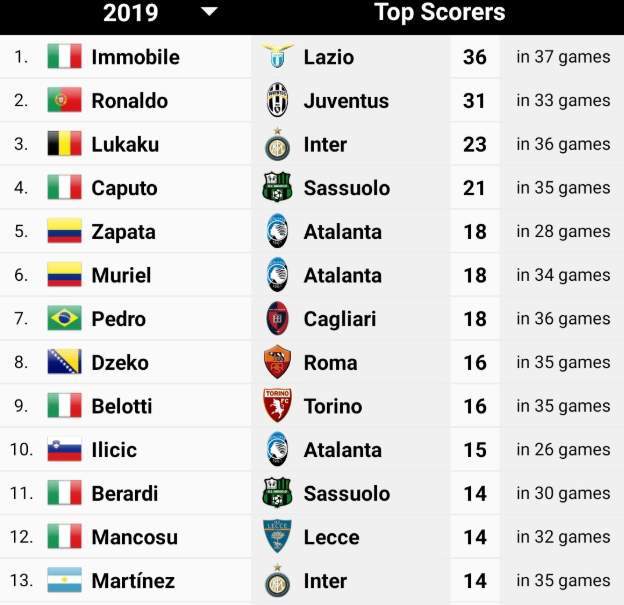The image size is (624, 605).
Task: Click Argentina flag next to Martínez
Action: 64,581
